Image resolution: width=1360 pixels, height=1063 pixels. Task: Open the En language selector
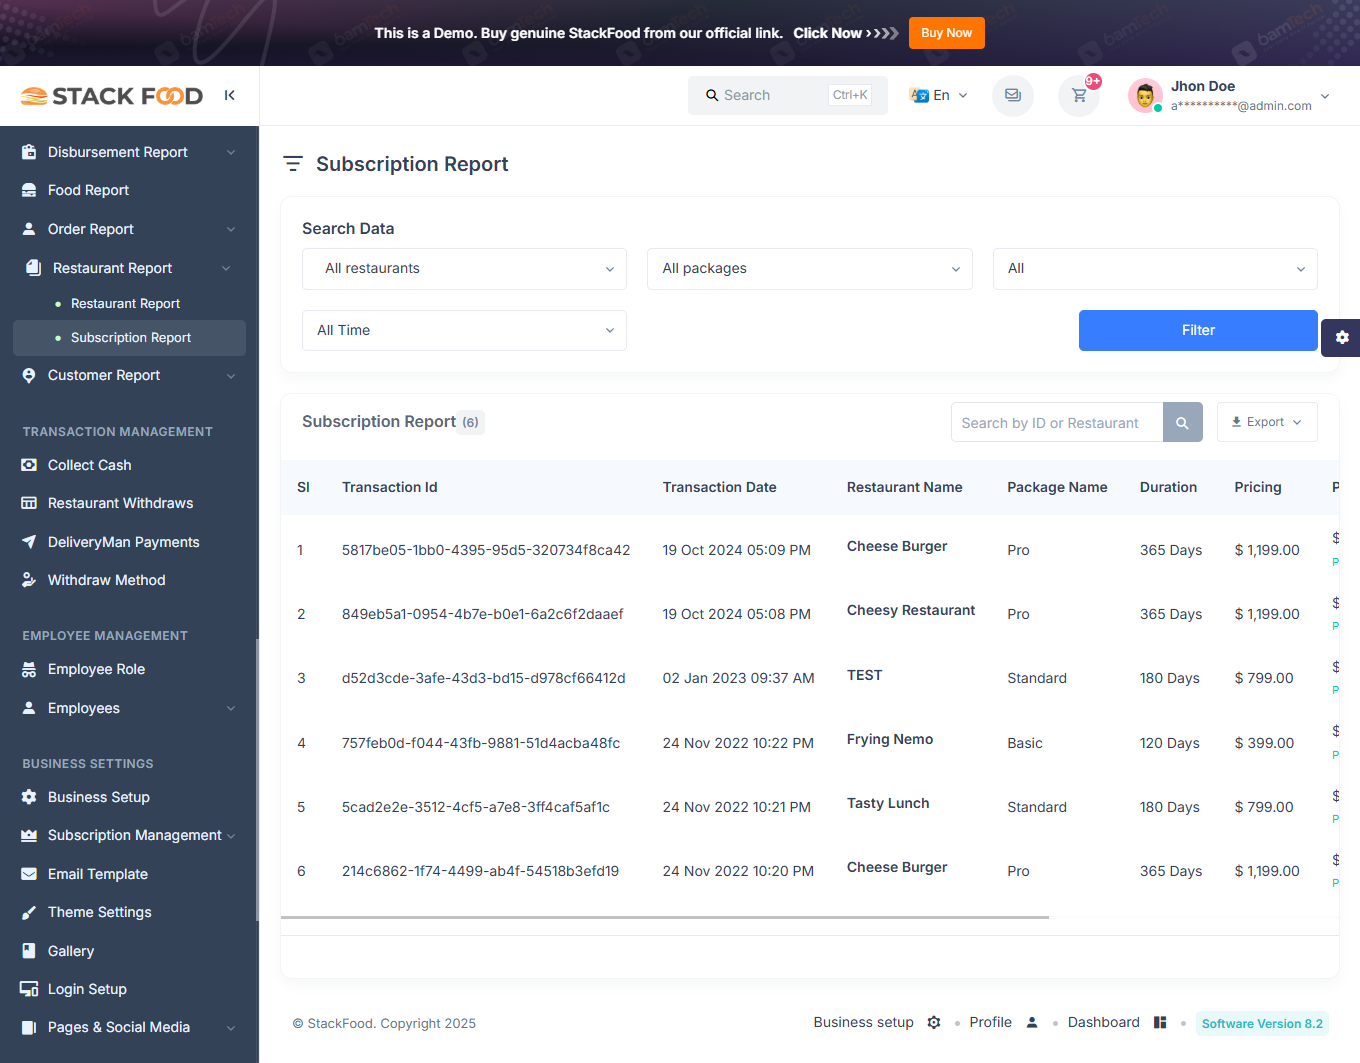[x=939, y=95]
